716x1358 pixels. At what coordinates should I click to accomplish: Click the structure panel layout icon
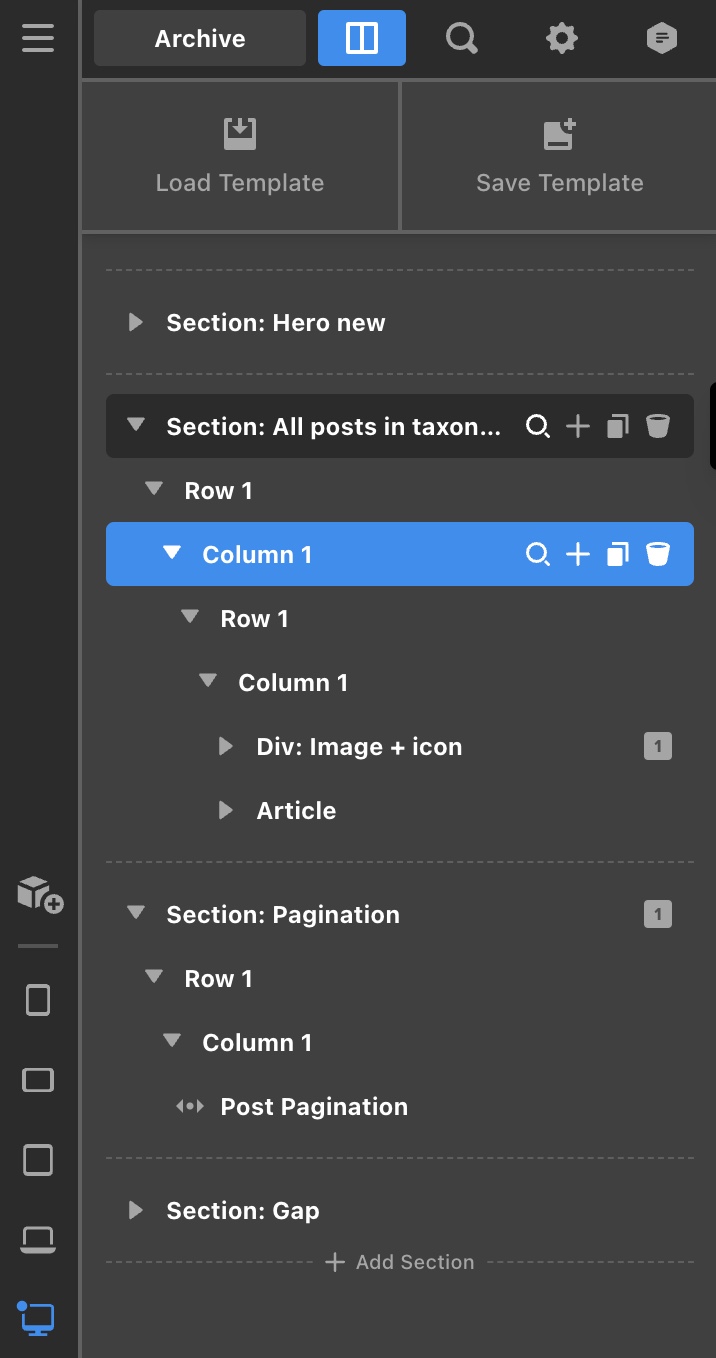(362, 39)
